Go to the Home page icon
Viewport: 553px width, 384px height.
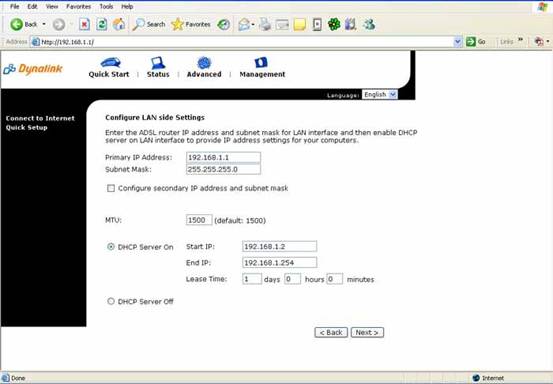[119, 24]
